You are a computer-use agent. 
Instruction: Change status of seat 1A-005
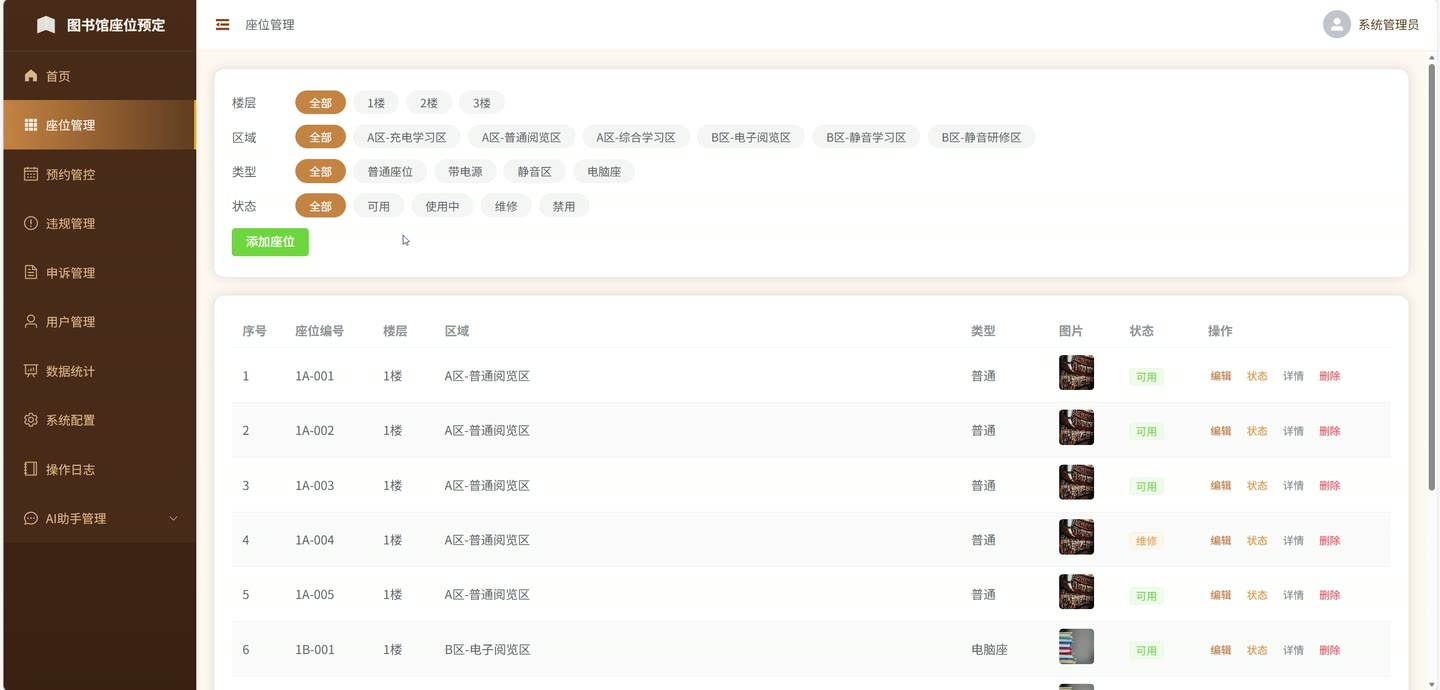click(x=1257, y=595)
